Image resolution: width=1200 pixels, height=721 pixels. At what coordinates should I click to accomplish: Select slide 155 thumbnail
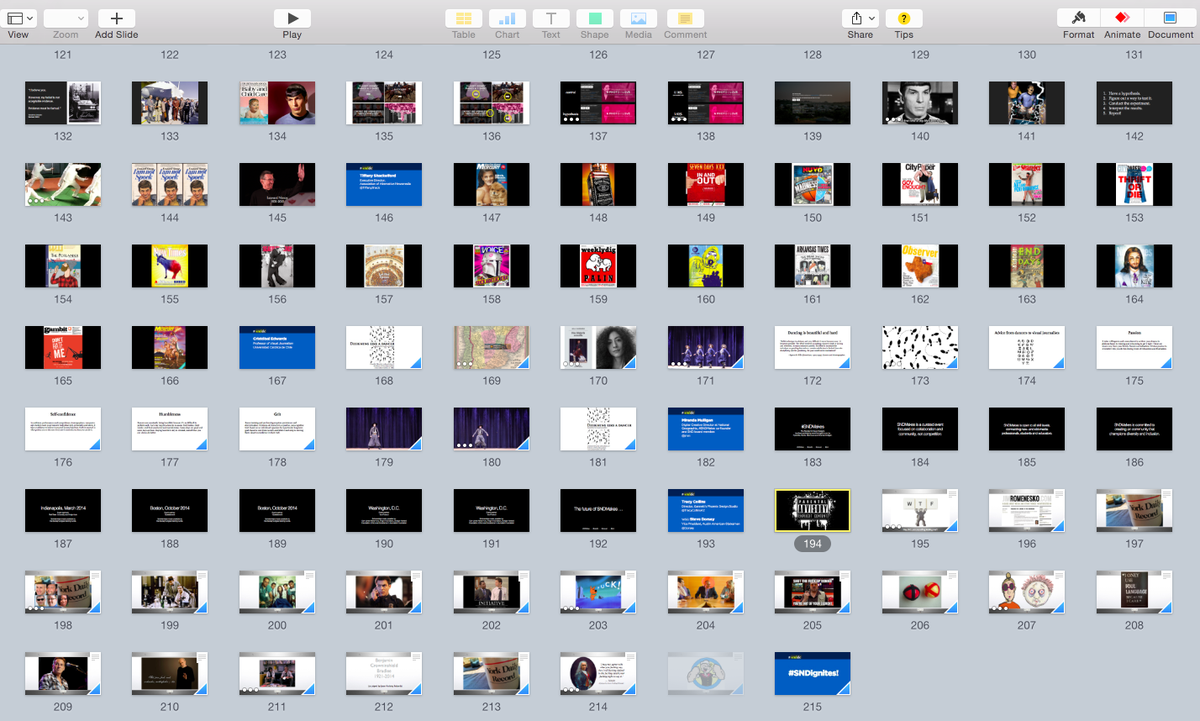(x=170, y=266)
